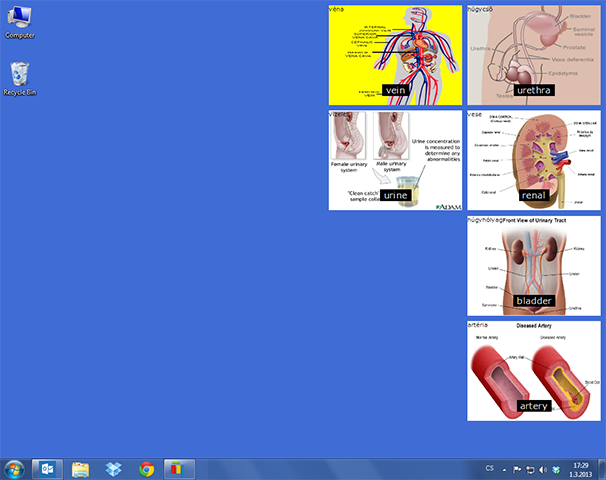This screenshot has width=606, height=480.
Task: Open Dropbox from the taskbar
Action: point(113,468)
